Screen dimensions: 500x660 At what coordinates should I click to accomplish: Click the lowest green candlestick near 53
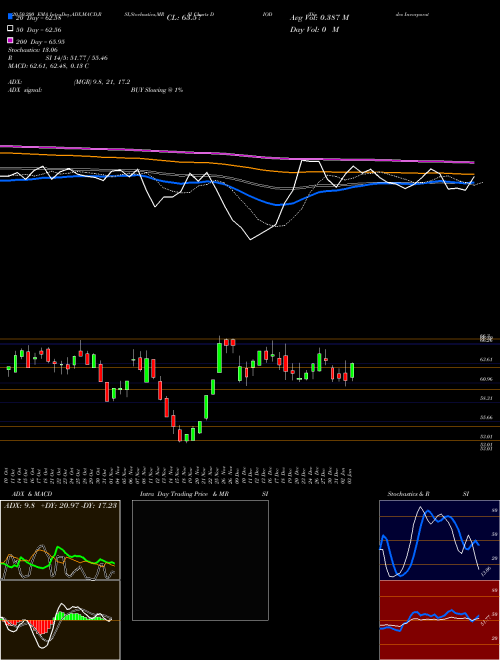[x=186, y=437]
